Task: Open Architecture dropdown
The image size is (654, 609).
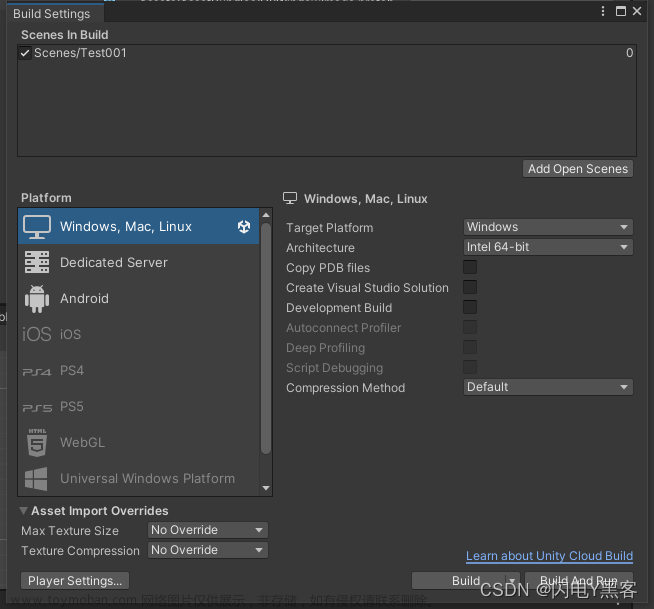Action: [548, 247]
